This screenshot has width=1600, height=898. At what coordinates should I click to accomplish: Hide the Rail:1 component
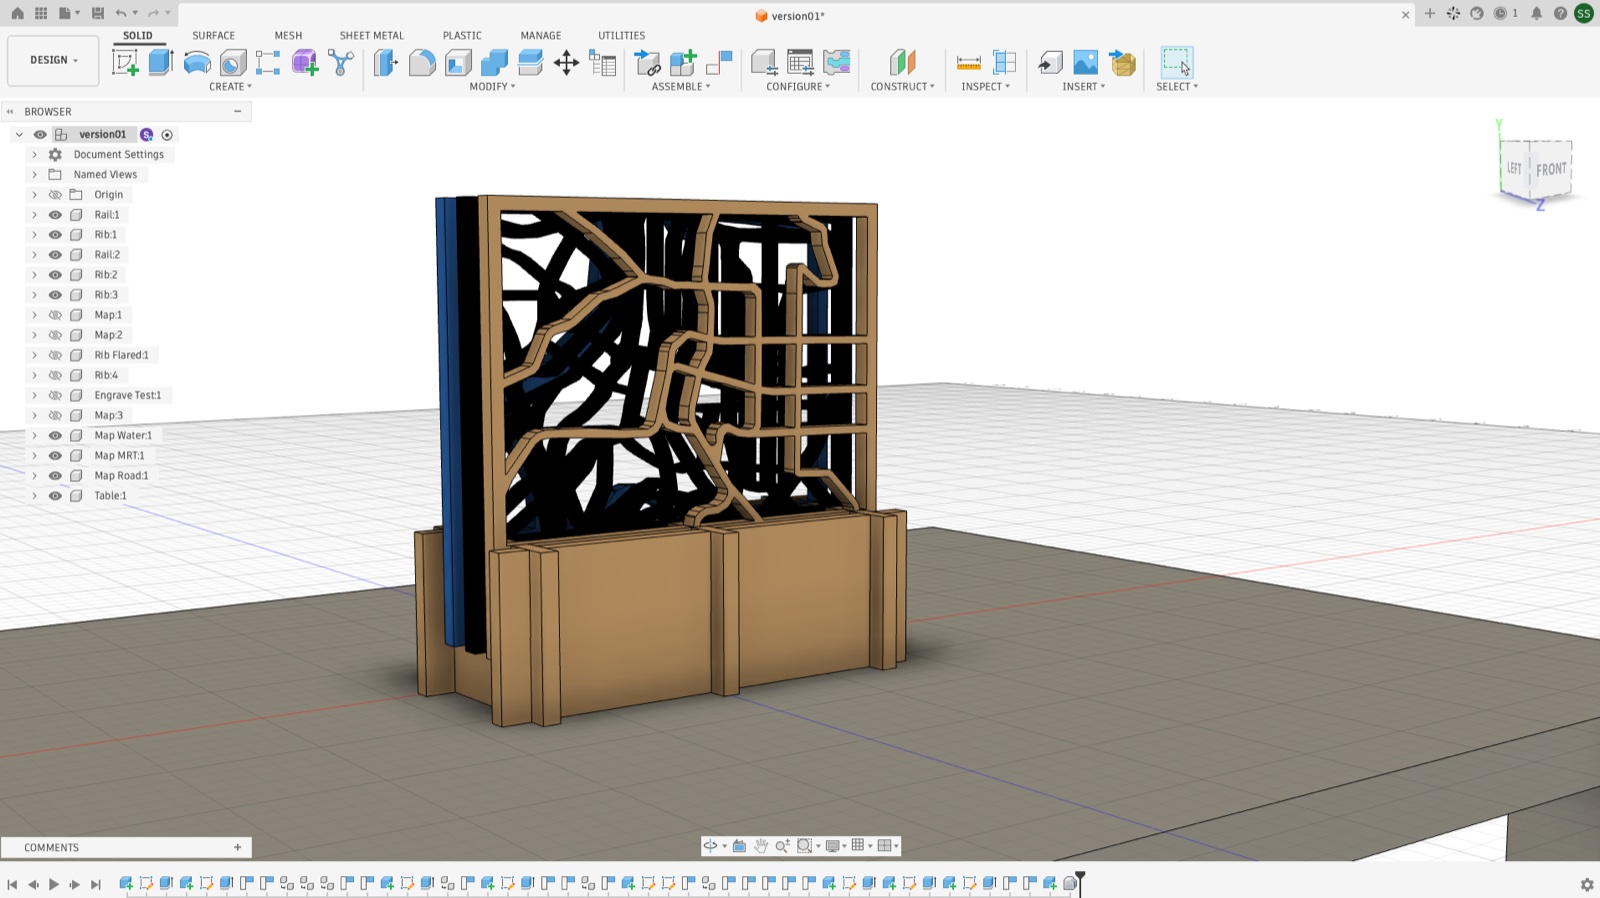pyautogui.click(x=55, y=215)
